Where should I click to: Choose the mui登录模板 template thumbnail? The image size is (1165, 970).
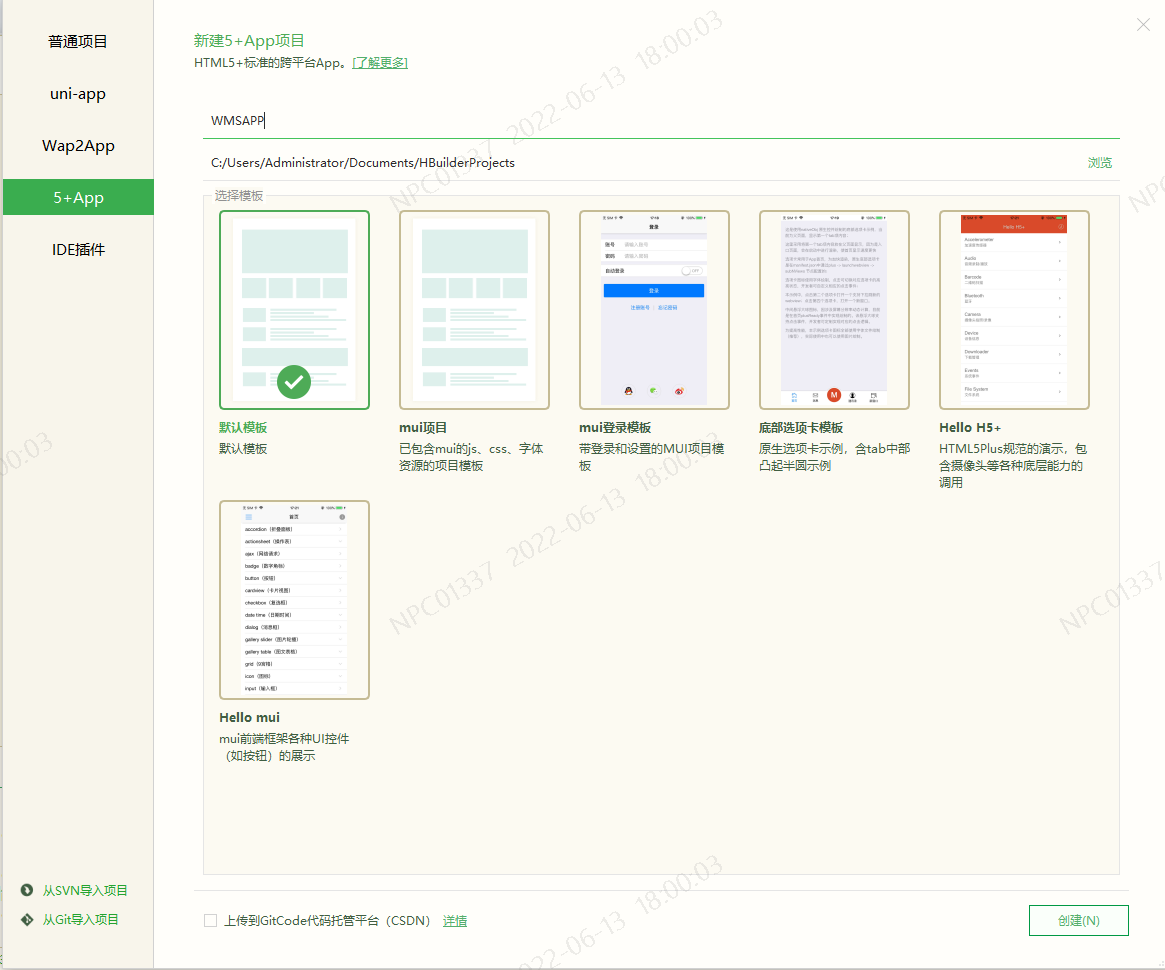654,310
